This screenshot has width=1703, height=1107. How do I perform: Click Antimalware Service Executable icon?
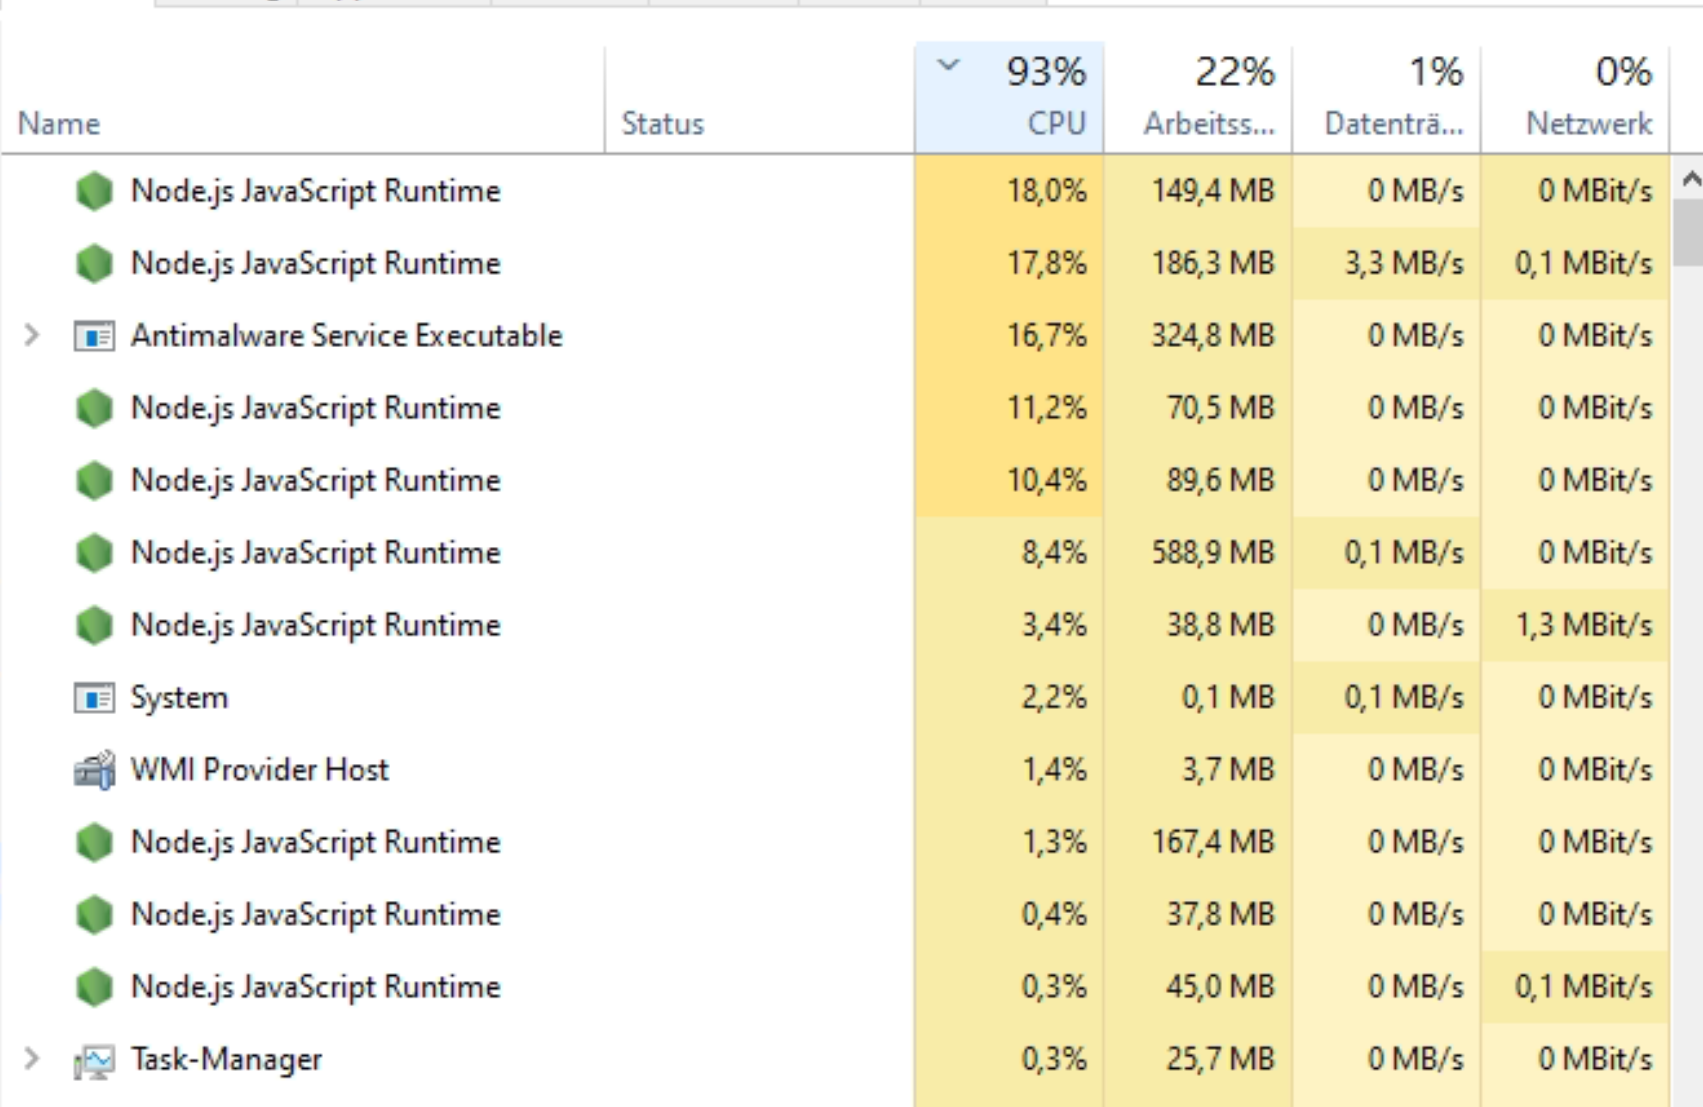coord(94,336)
